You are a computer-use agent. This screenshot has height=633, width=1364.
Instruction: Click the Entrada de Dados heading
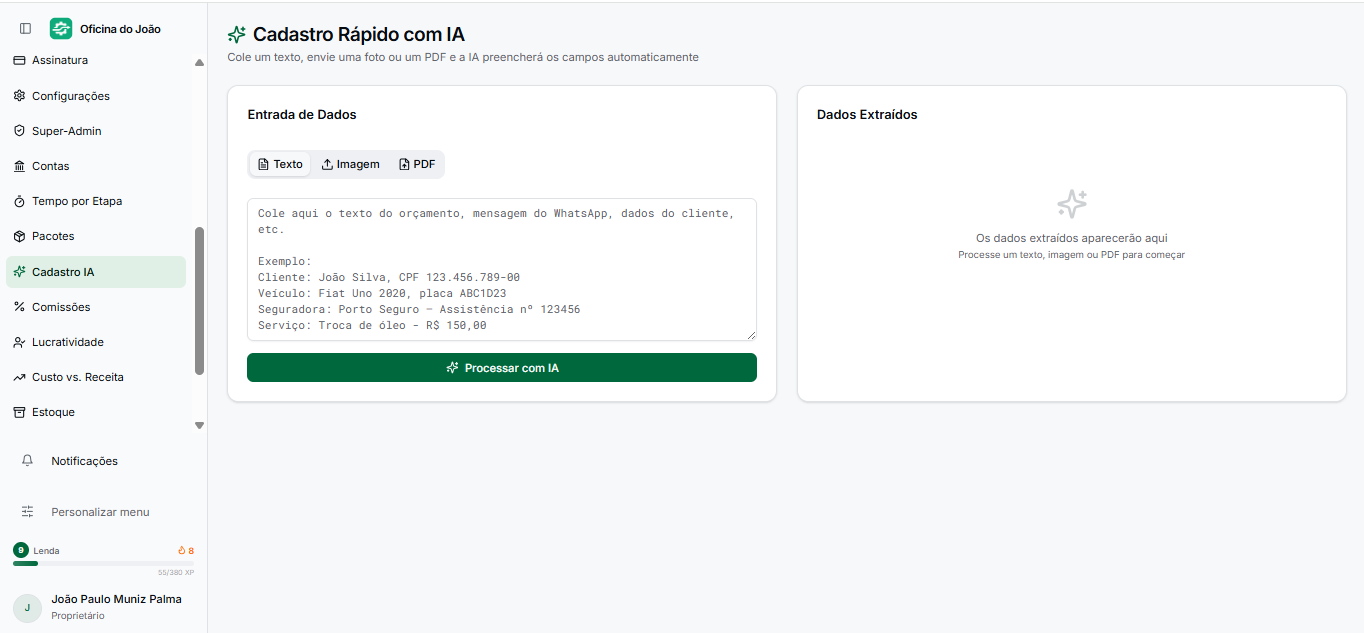point(302,115)
